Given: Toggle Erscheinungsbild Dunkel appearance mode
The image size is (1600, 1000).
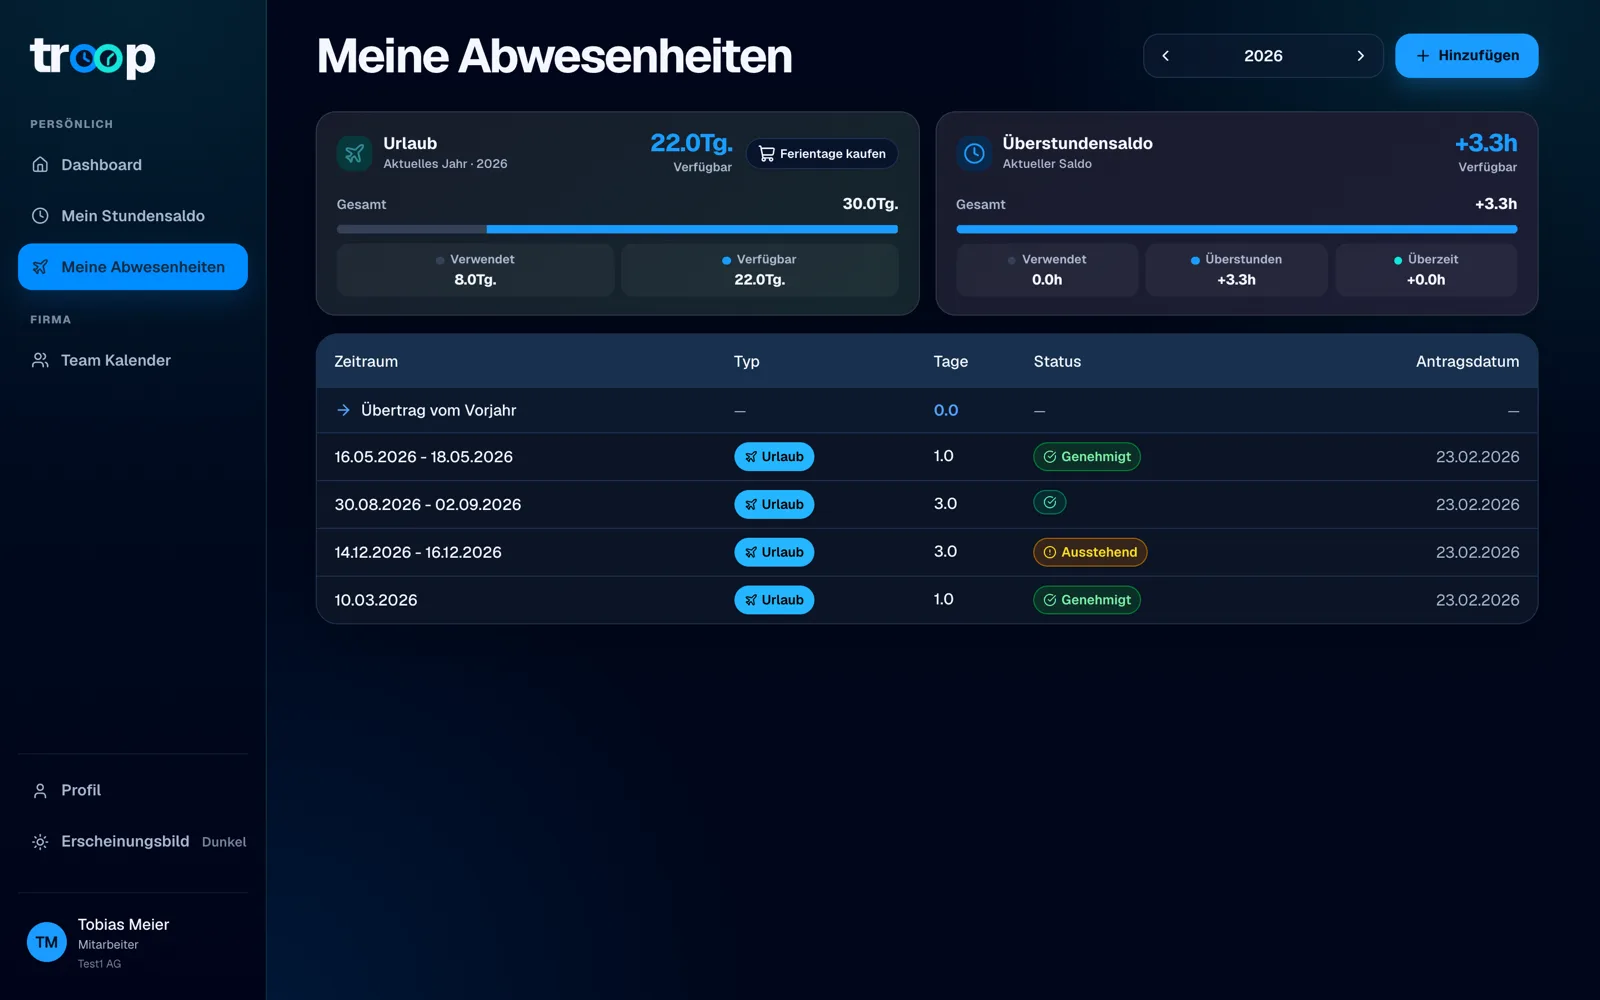Looking at the screenshot, I should [x=133, y=842].
